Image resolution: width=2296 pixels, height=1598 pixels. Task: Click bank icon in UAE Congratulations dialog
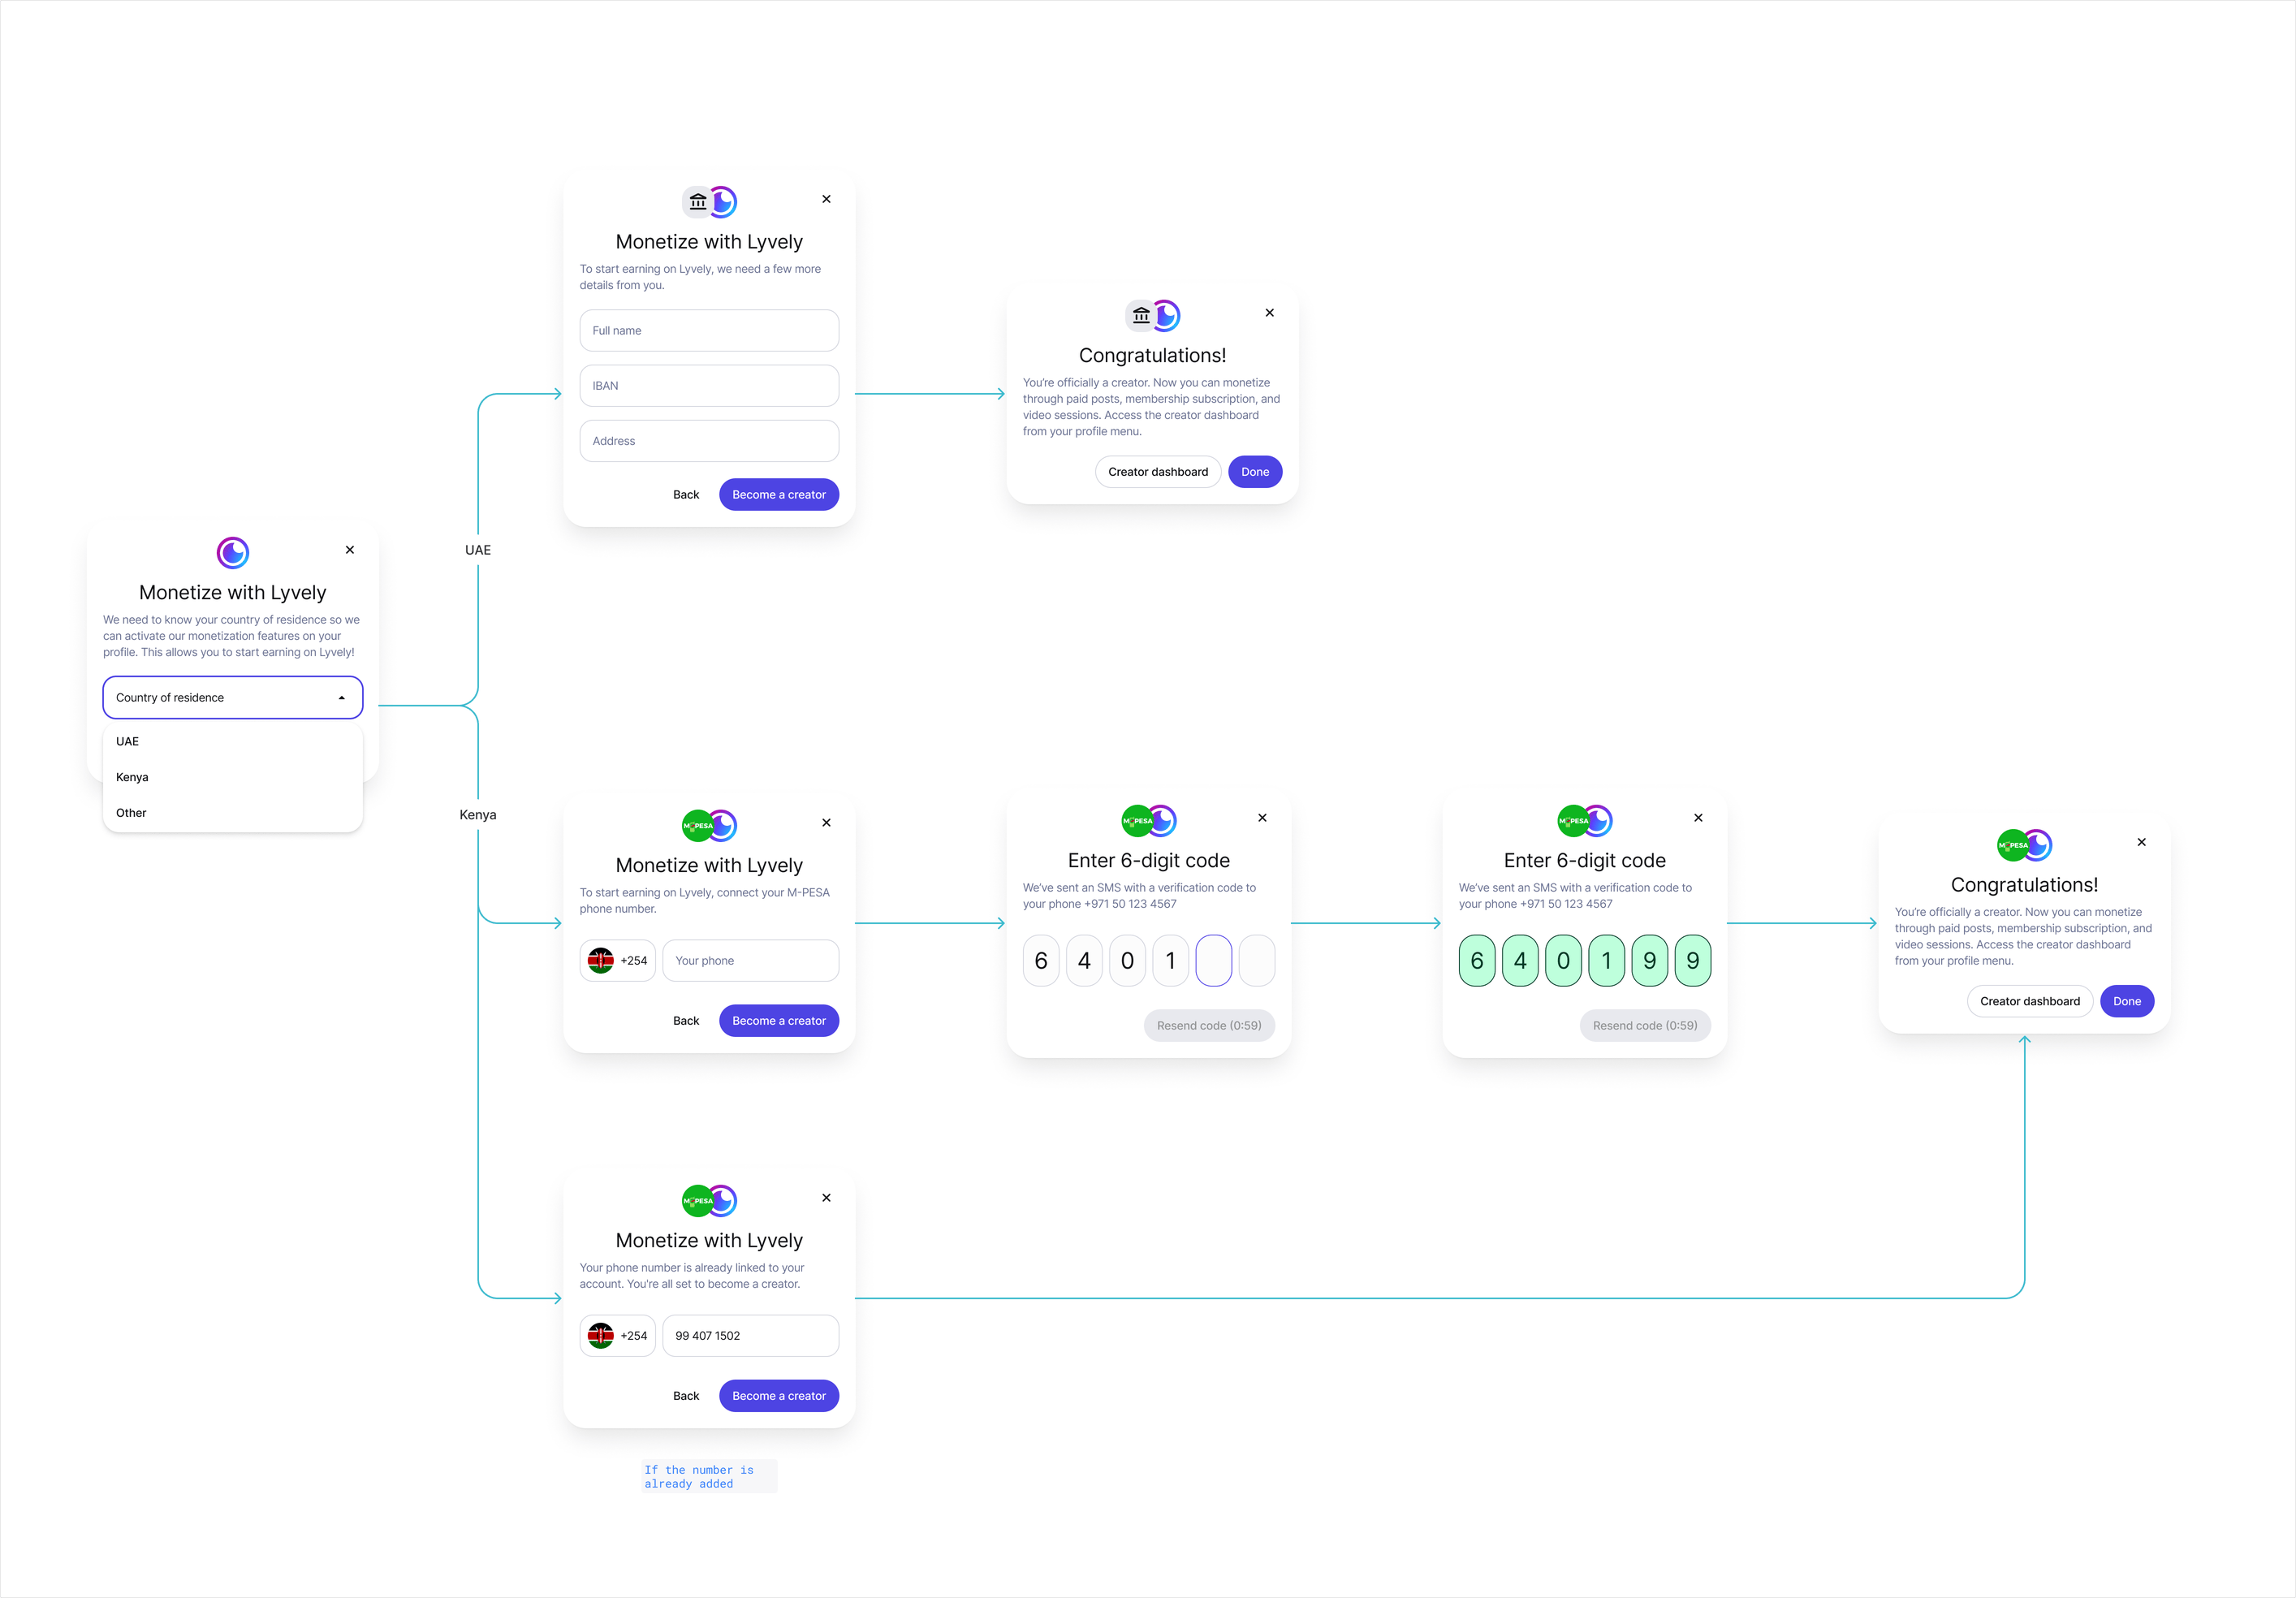pos(1141,316)
